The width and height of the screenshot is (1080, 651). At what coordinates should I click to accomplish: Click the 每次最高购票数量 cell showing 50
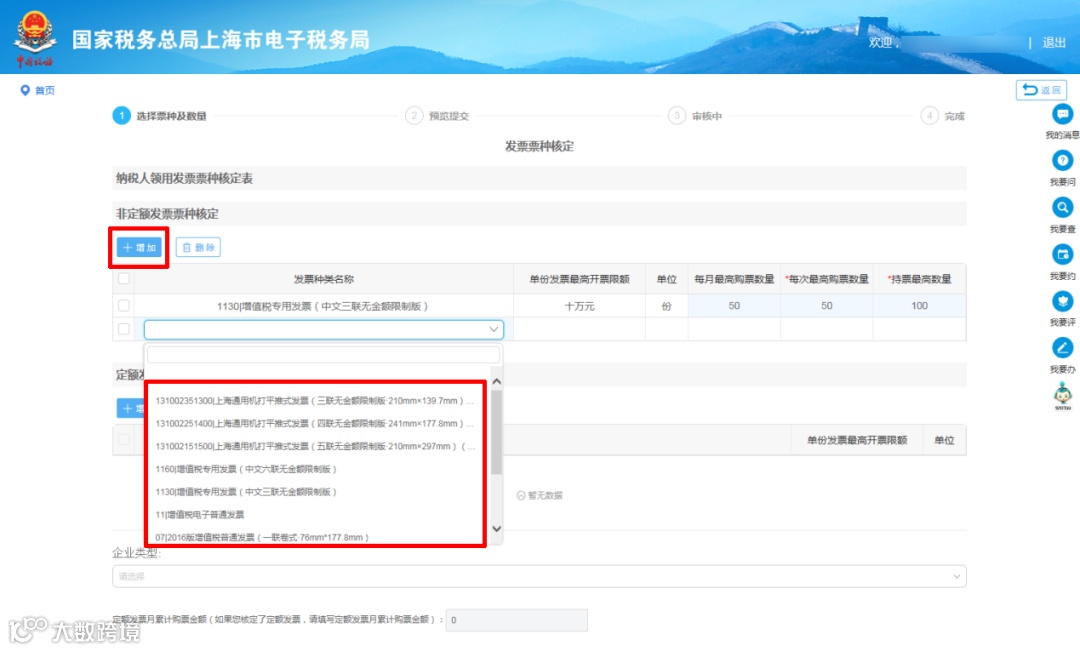coord(827,305)
